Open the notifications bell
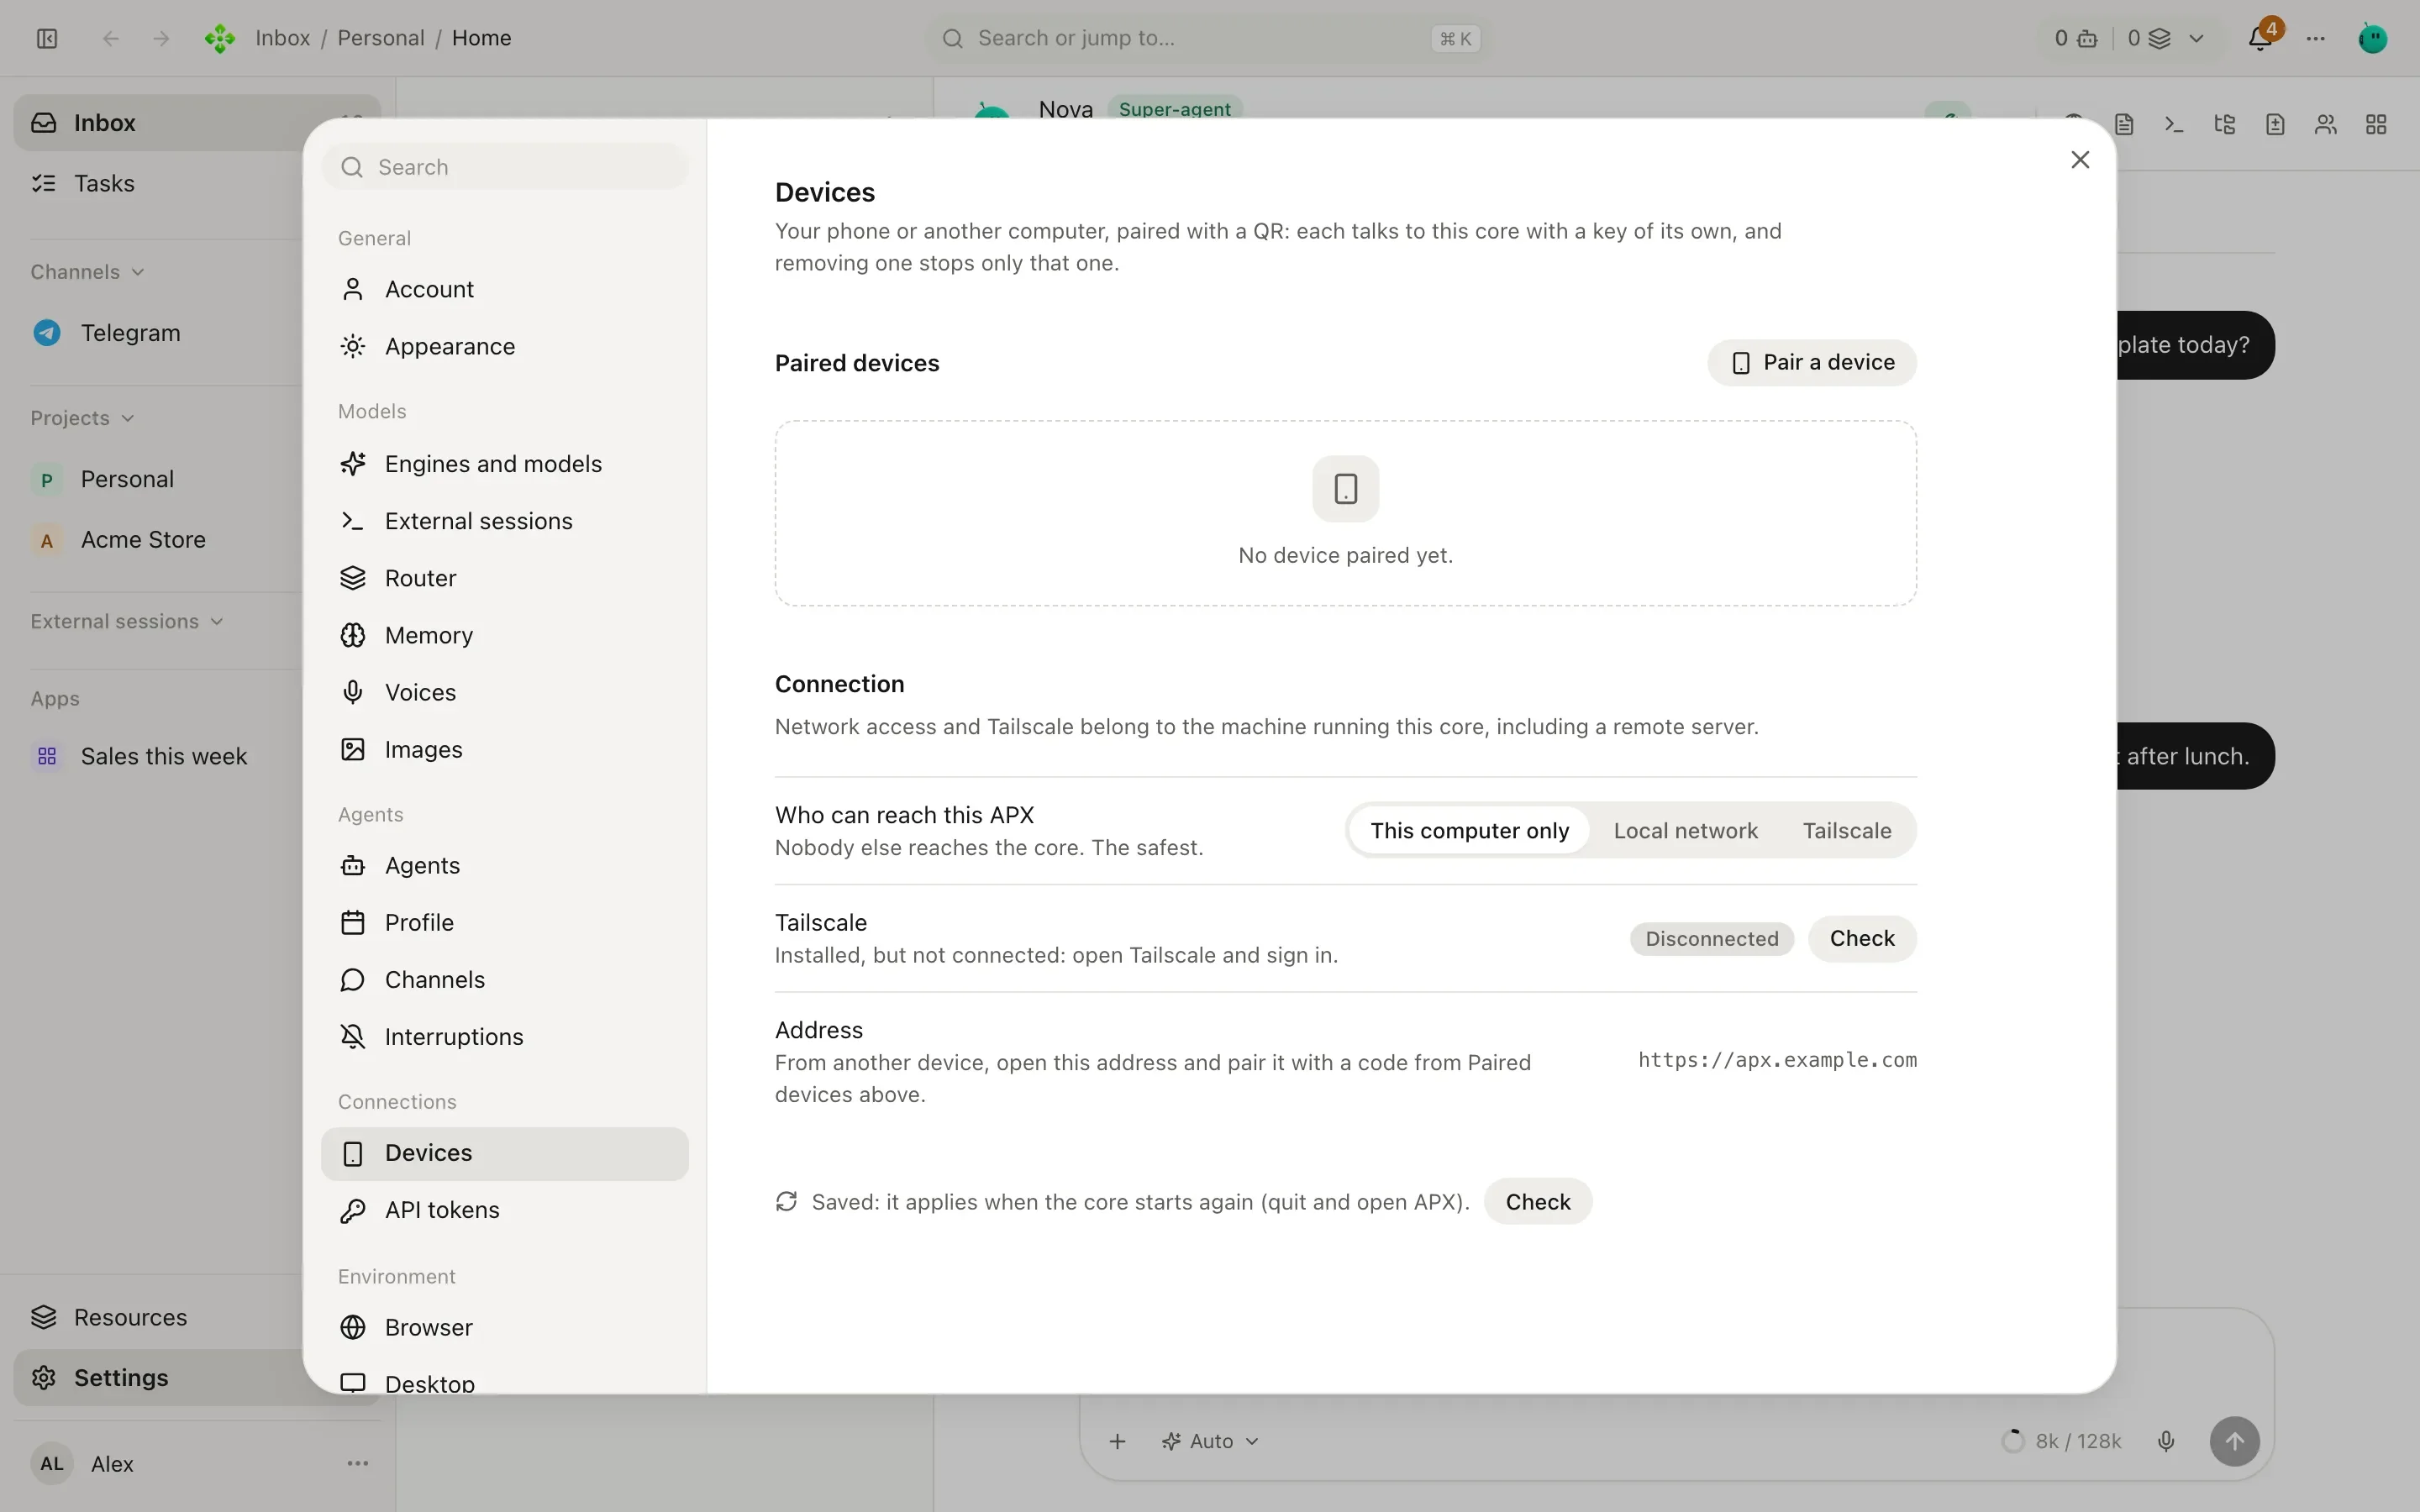The height and width of the screenshot is (1512, 2420). [2260, 38]
